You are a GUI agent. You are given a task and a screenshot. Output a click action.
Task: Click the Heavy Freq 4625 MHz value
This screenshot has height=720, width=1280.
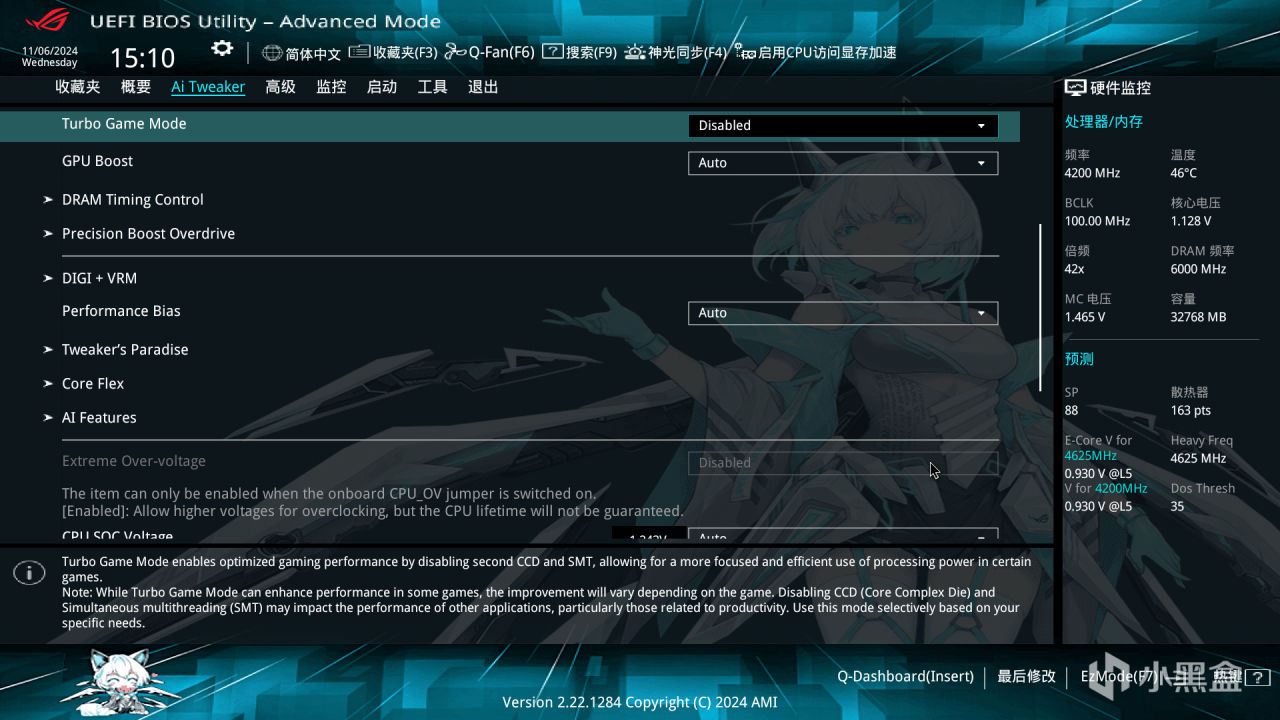pyautogui.click(x=1198, y=459)
